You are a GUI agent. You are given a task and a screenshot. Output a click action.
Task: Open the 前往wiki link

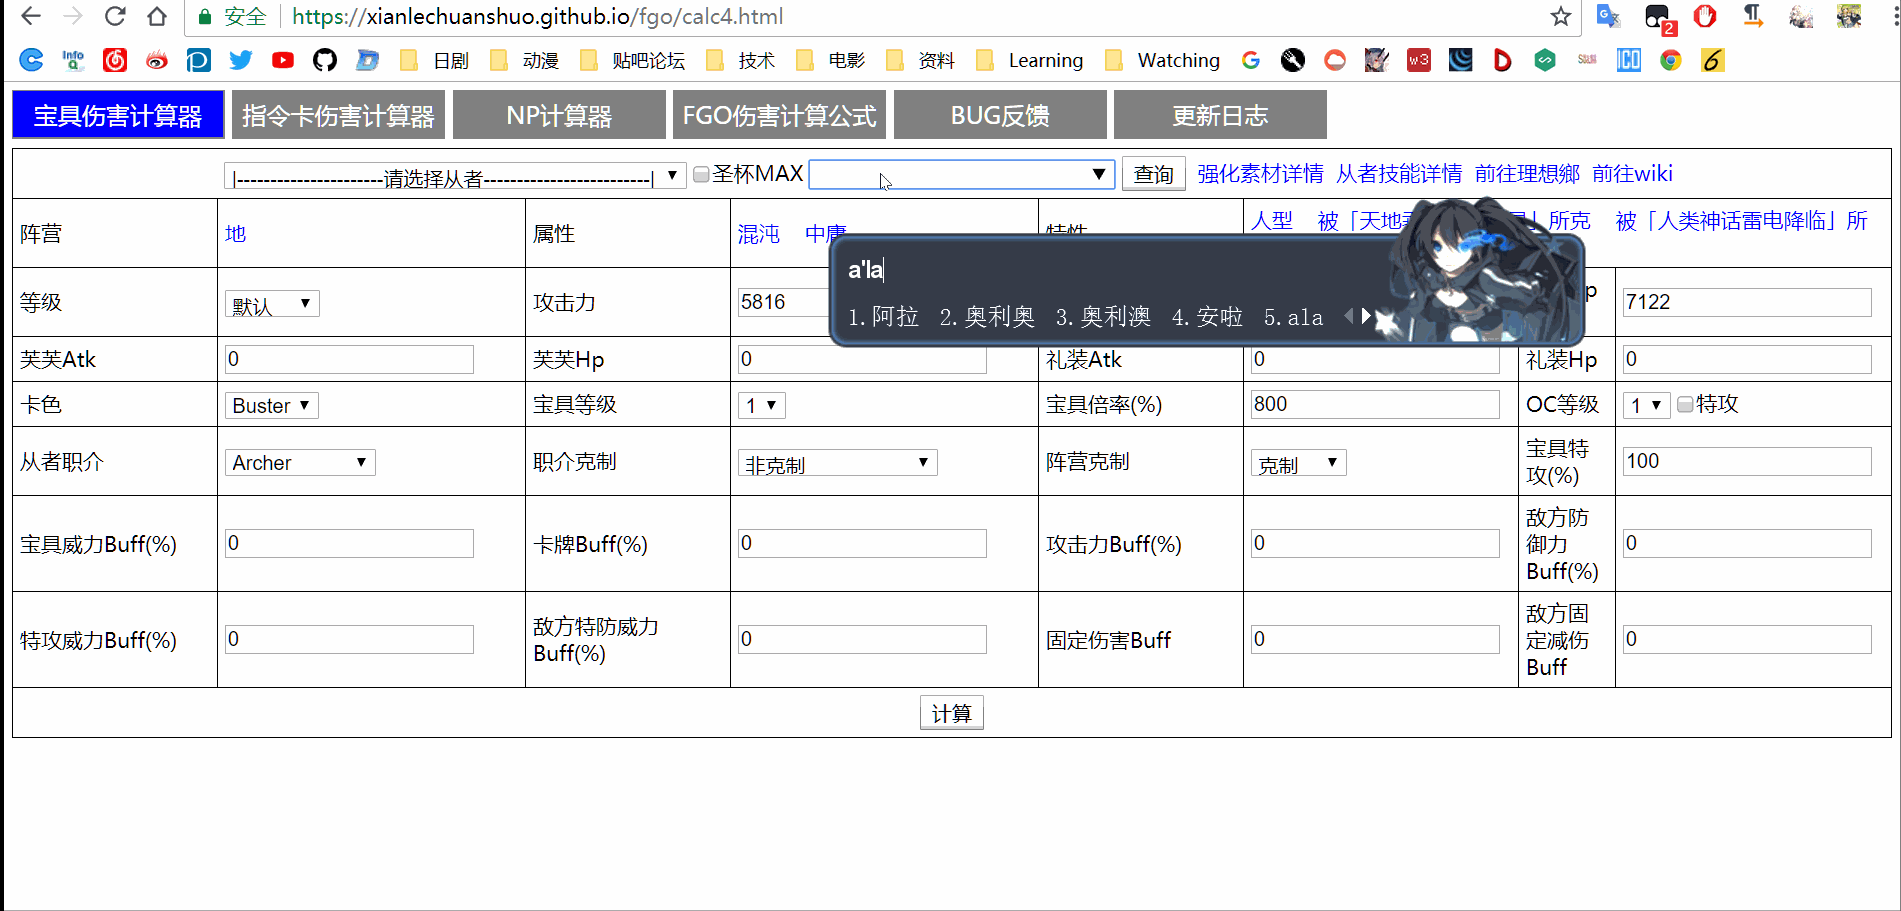(1632, 173)
